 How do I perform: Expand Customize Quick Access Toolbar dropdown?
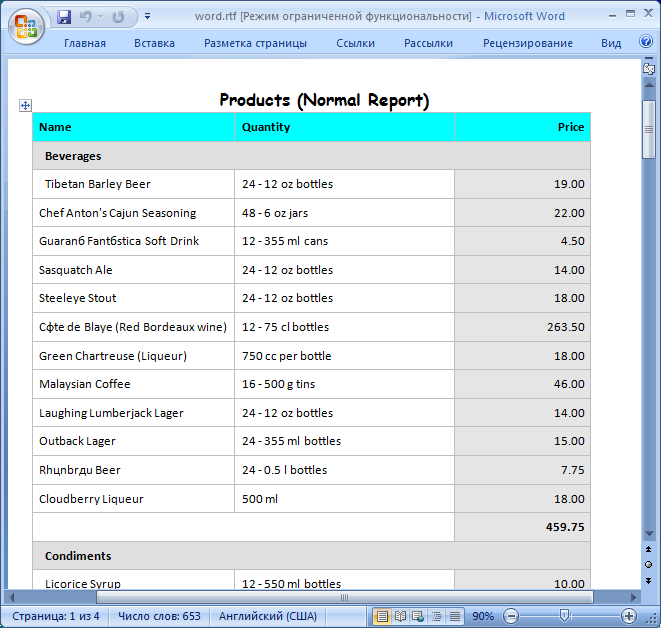pyautogui.click(x=148, y=17)
